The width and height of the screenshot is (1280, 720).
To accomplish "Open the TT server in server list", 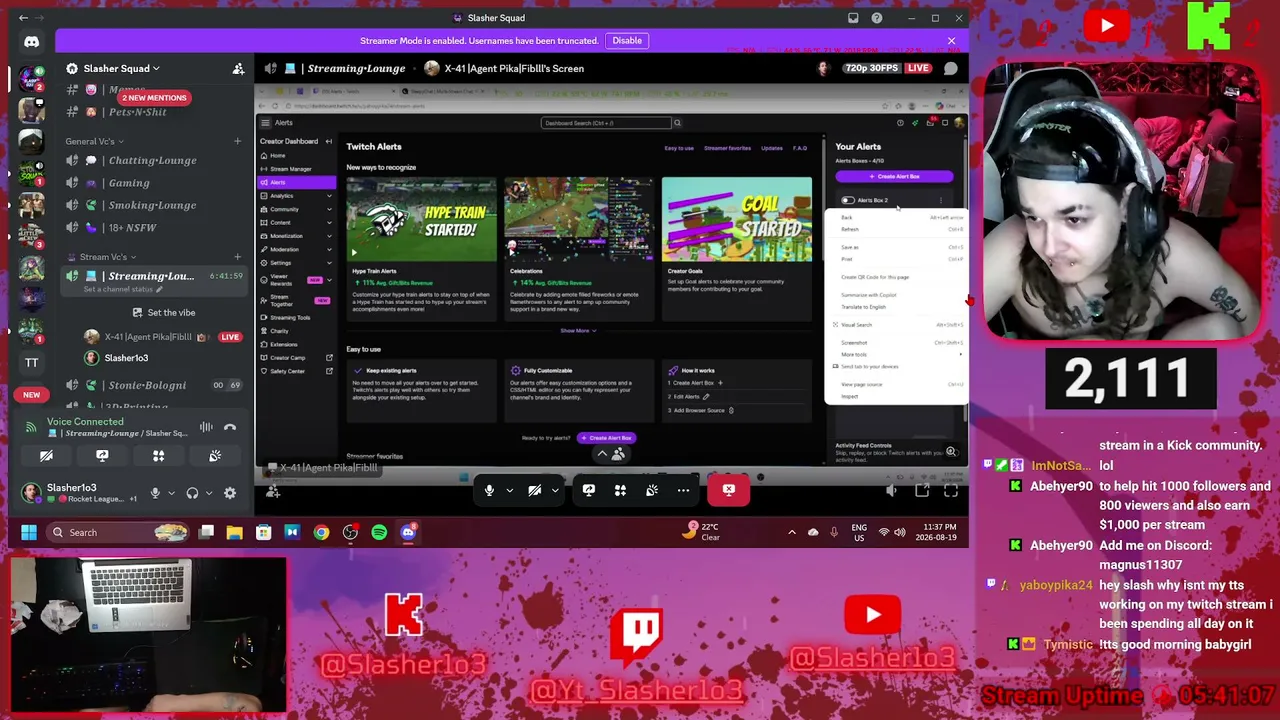I will tap(31, 363).
